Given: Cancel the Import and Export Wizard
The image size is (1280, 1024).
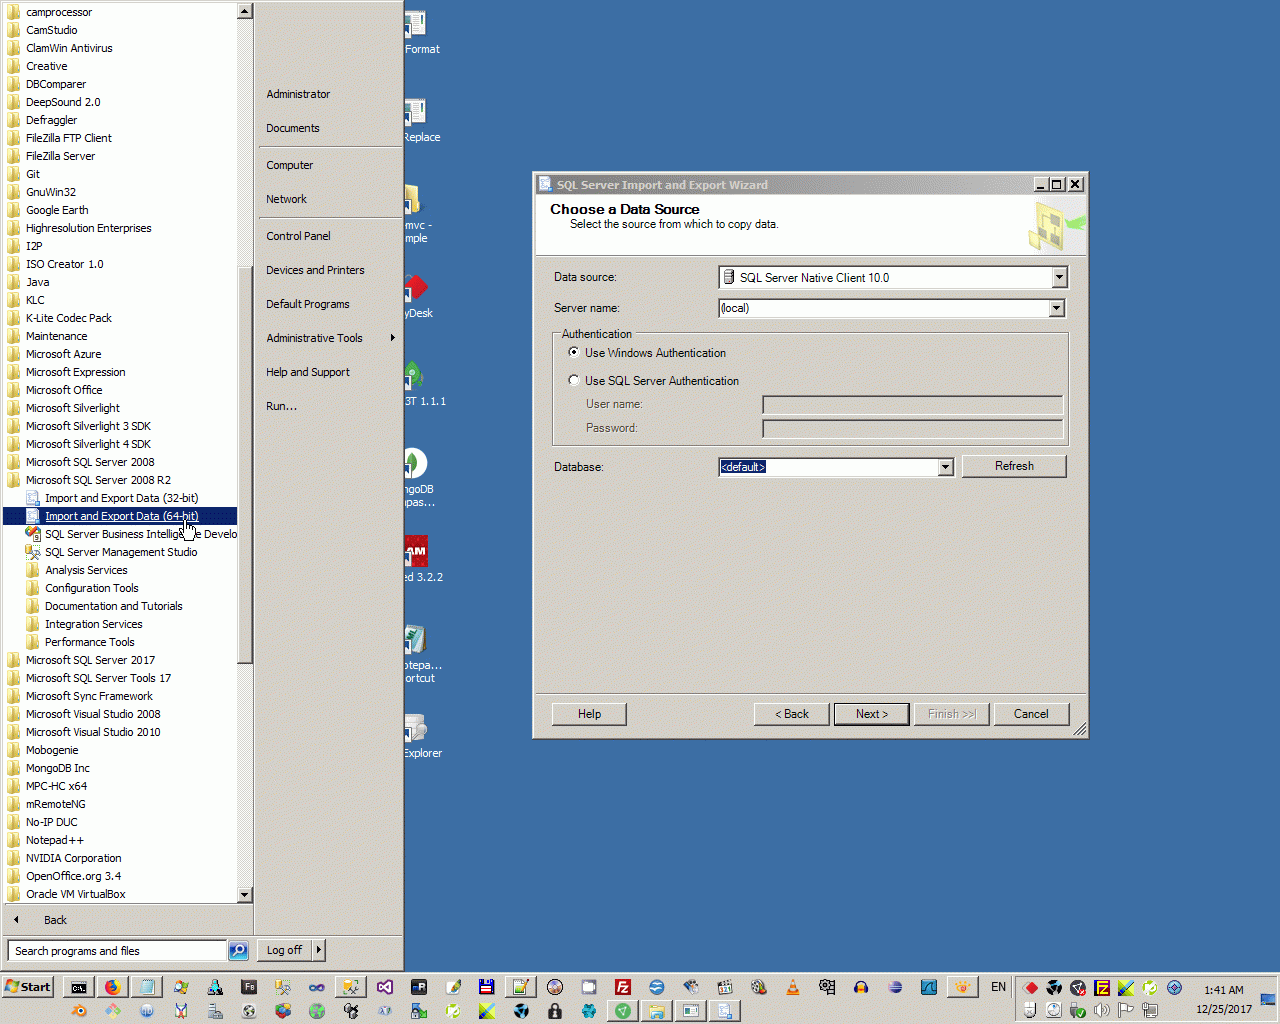Looking at the screenshot, I should tap(1031, 714).
